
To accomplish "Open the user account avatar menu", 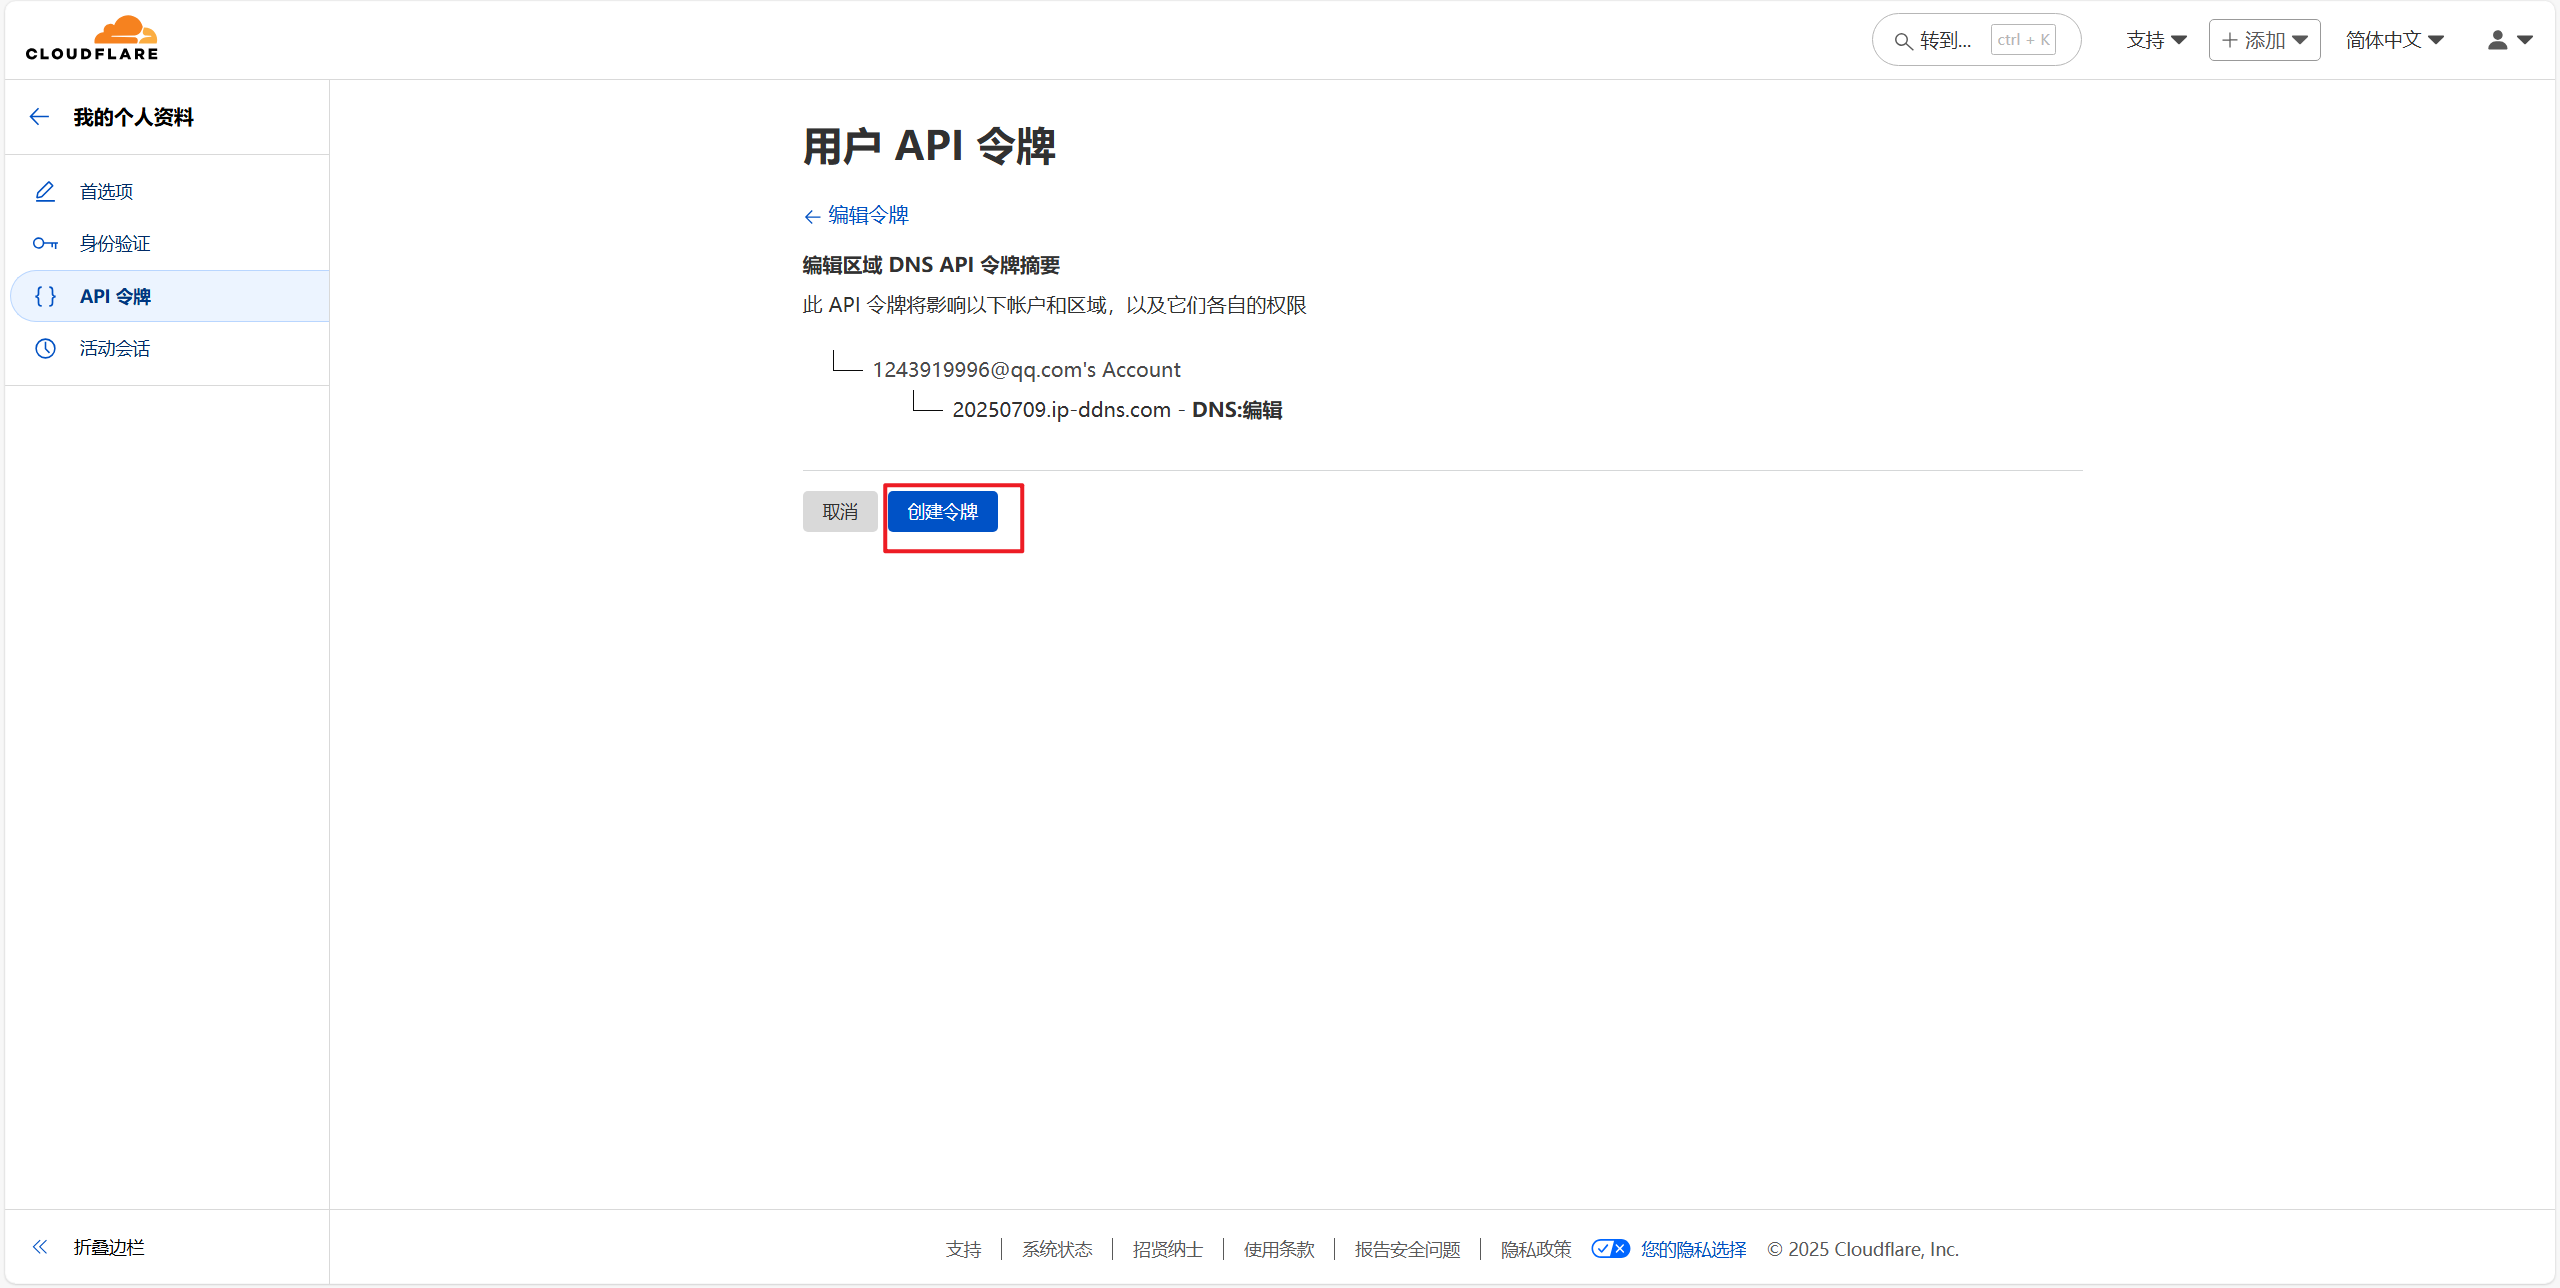I will 2510,40.
